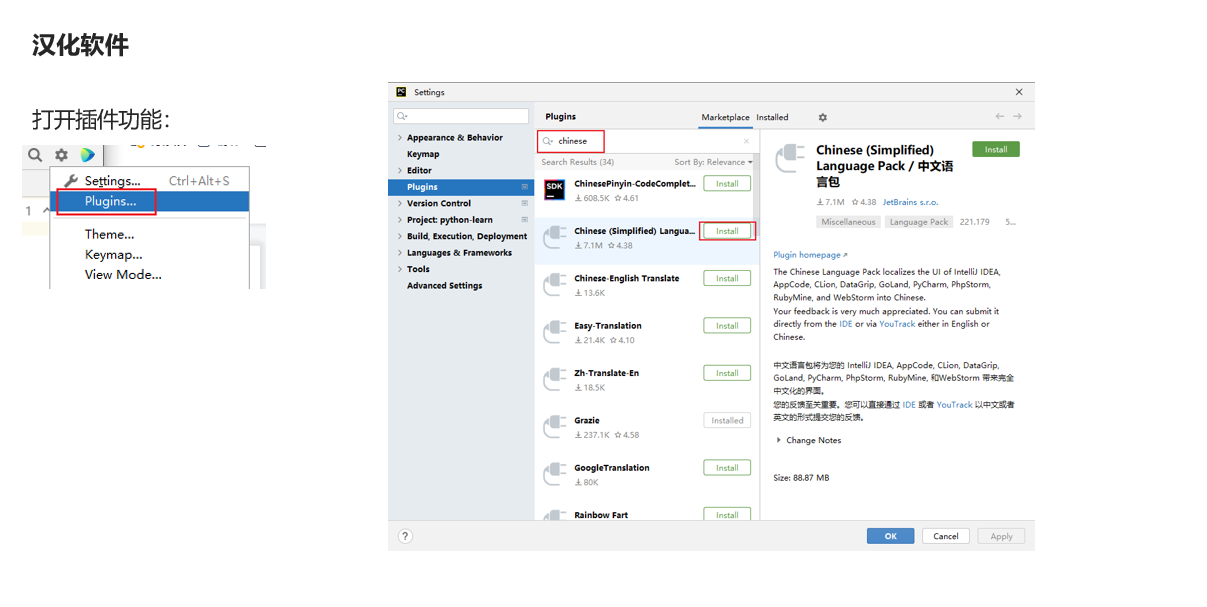Expand the Tools tree node

(x=400, y=269)
